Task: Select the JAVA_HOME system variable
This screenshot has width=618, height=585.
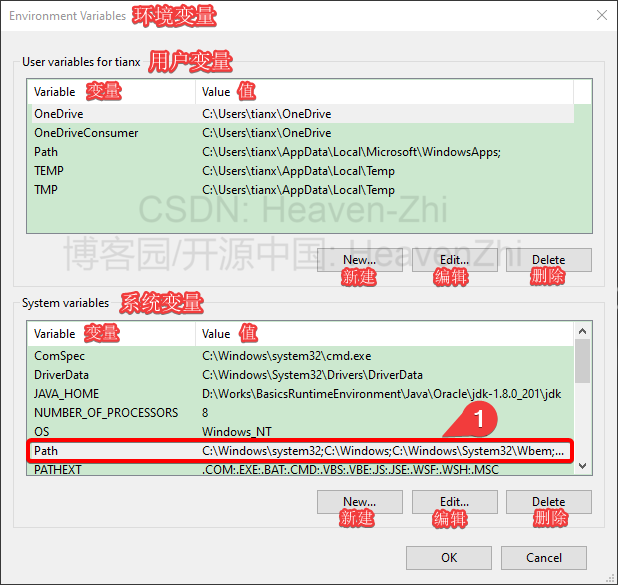Action: point(301,394)
